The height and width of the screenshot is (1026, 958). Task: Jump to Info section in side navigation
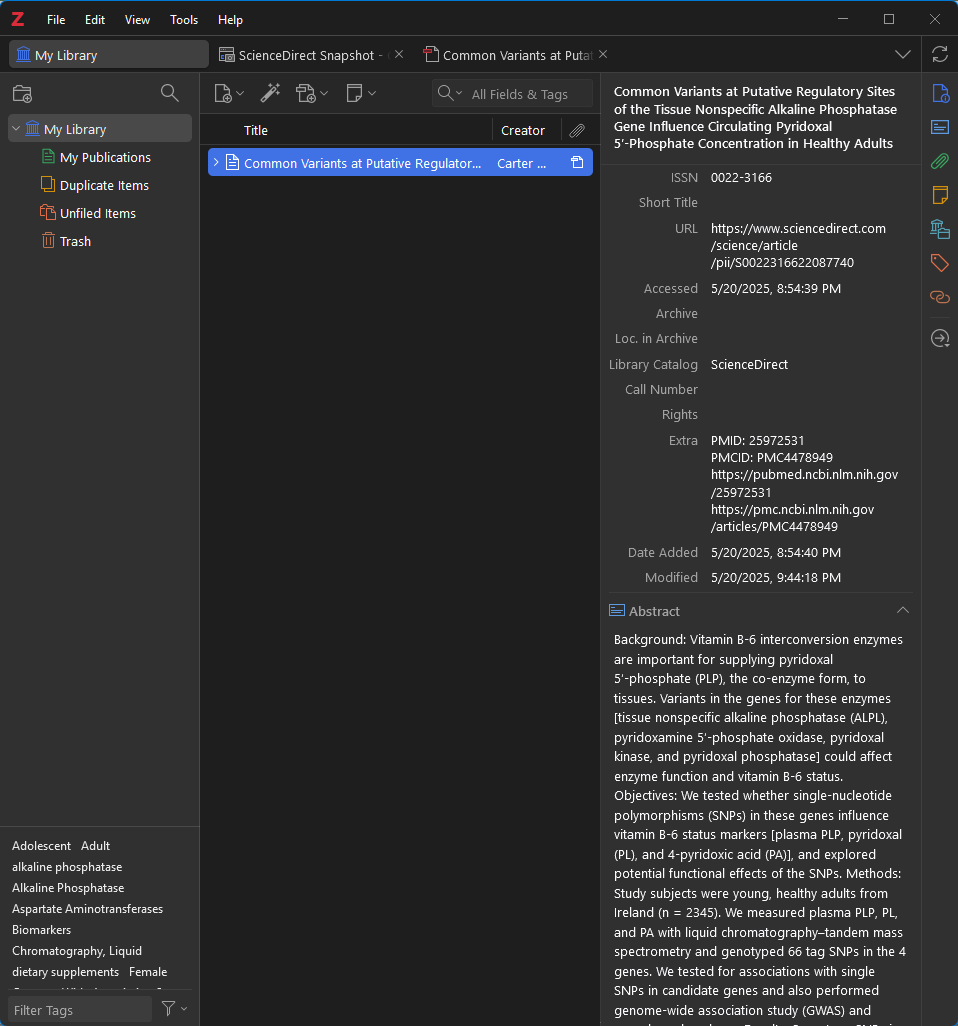(940, 94)
